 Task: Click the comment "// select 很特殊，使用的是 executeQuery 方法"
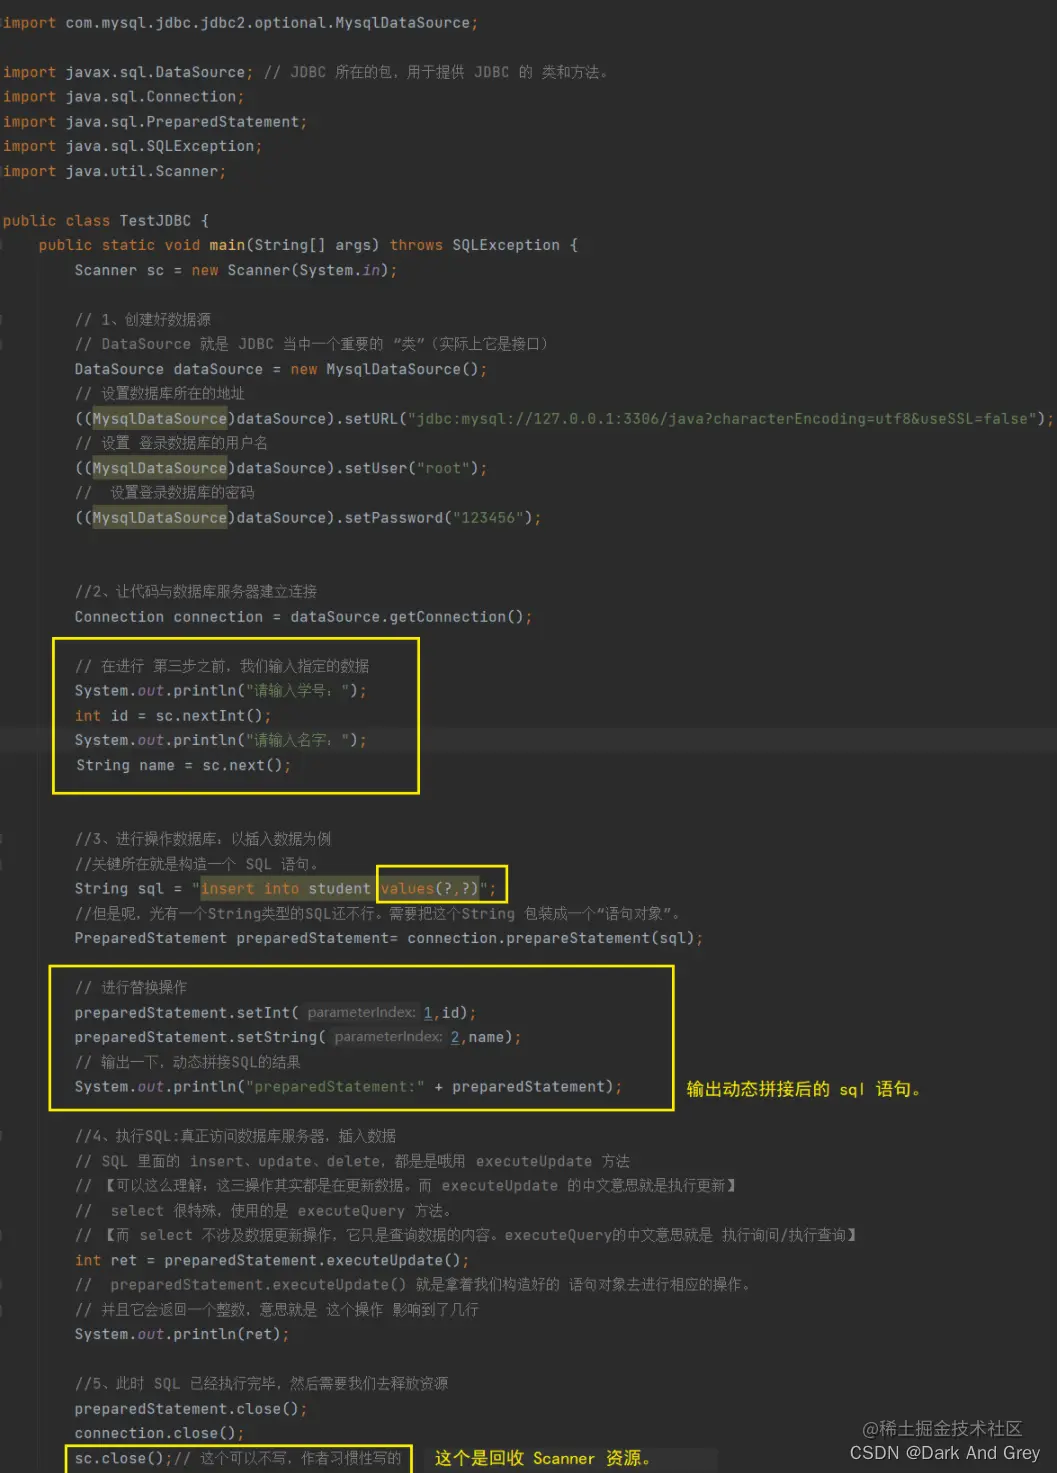tap(263, 1211)
